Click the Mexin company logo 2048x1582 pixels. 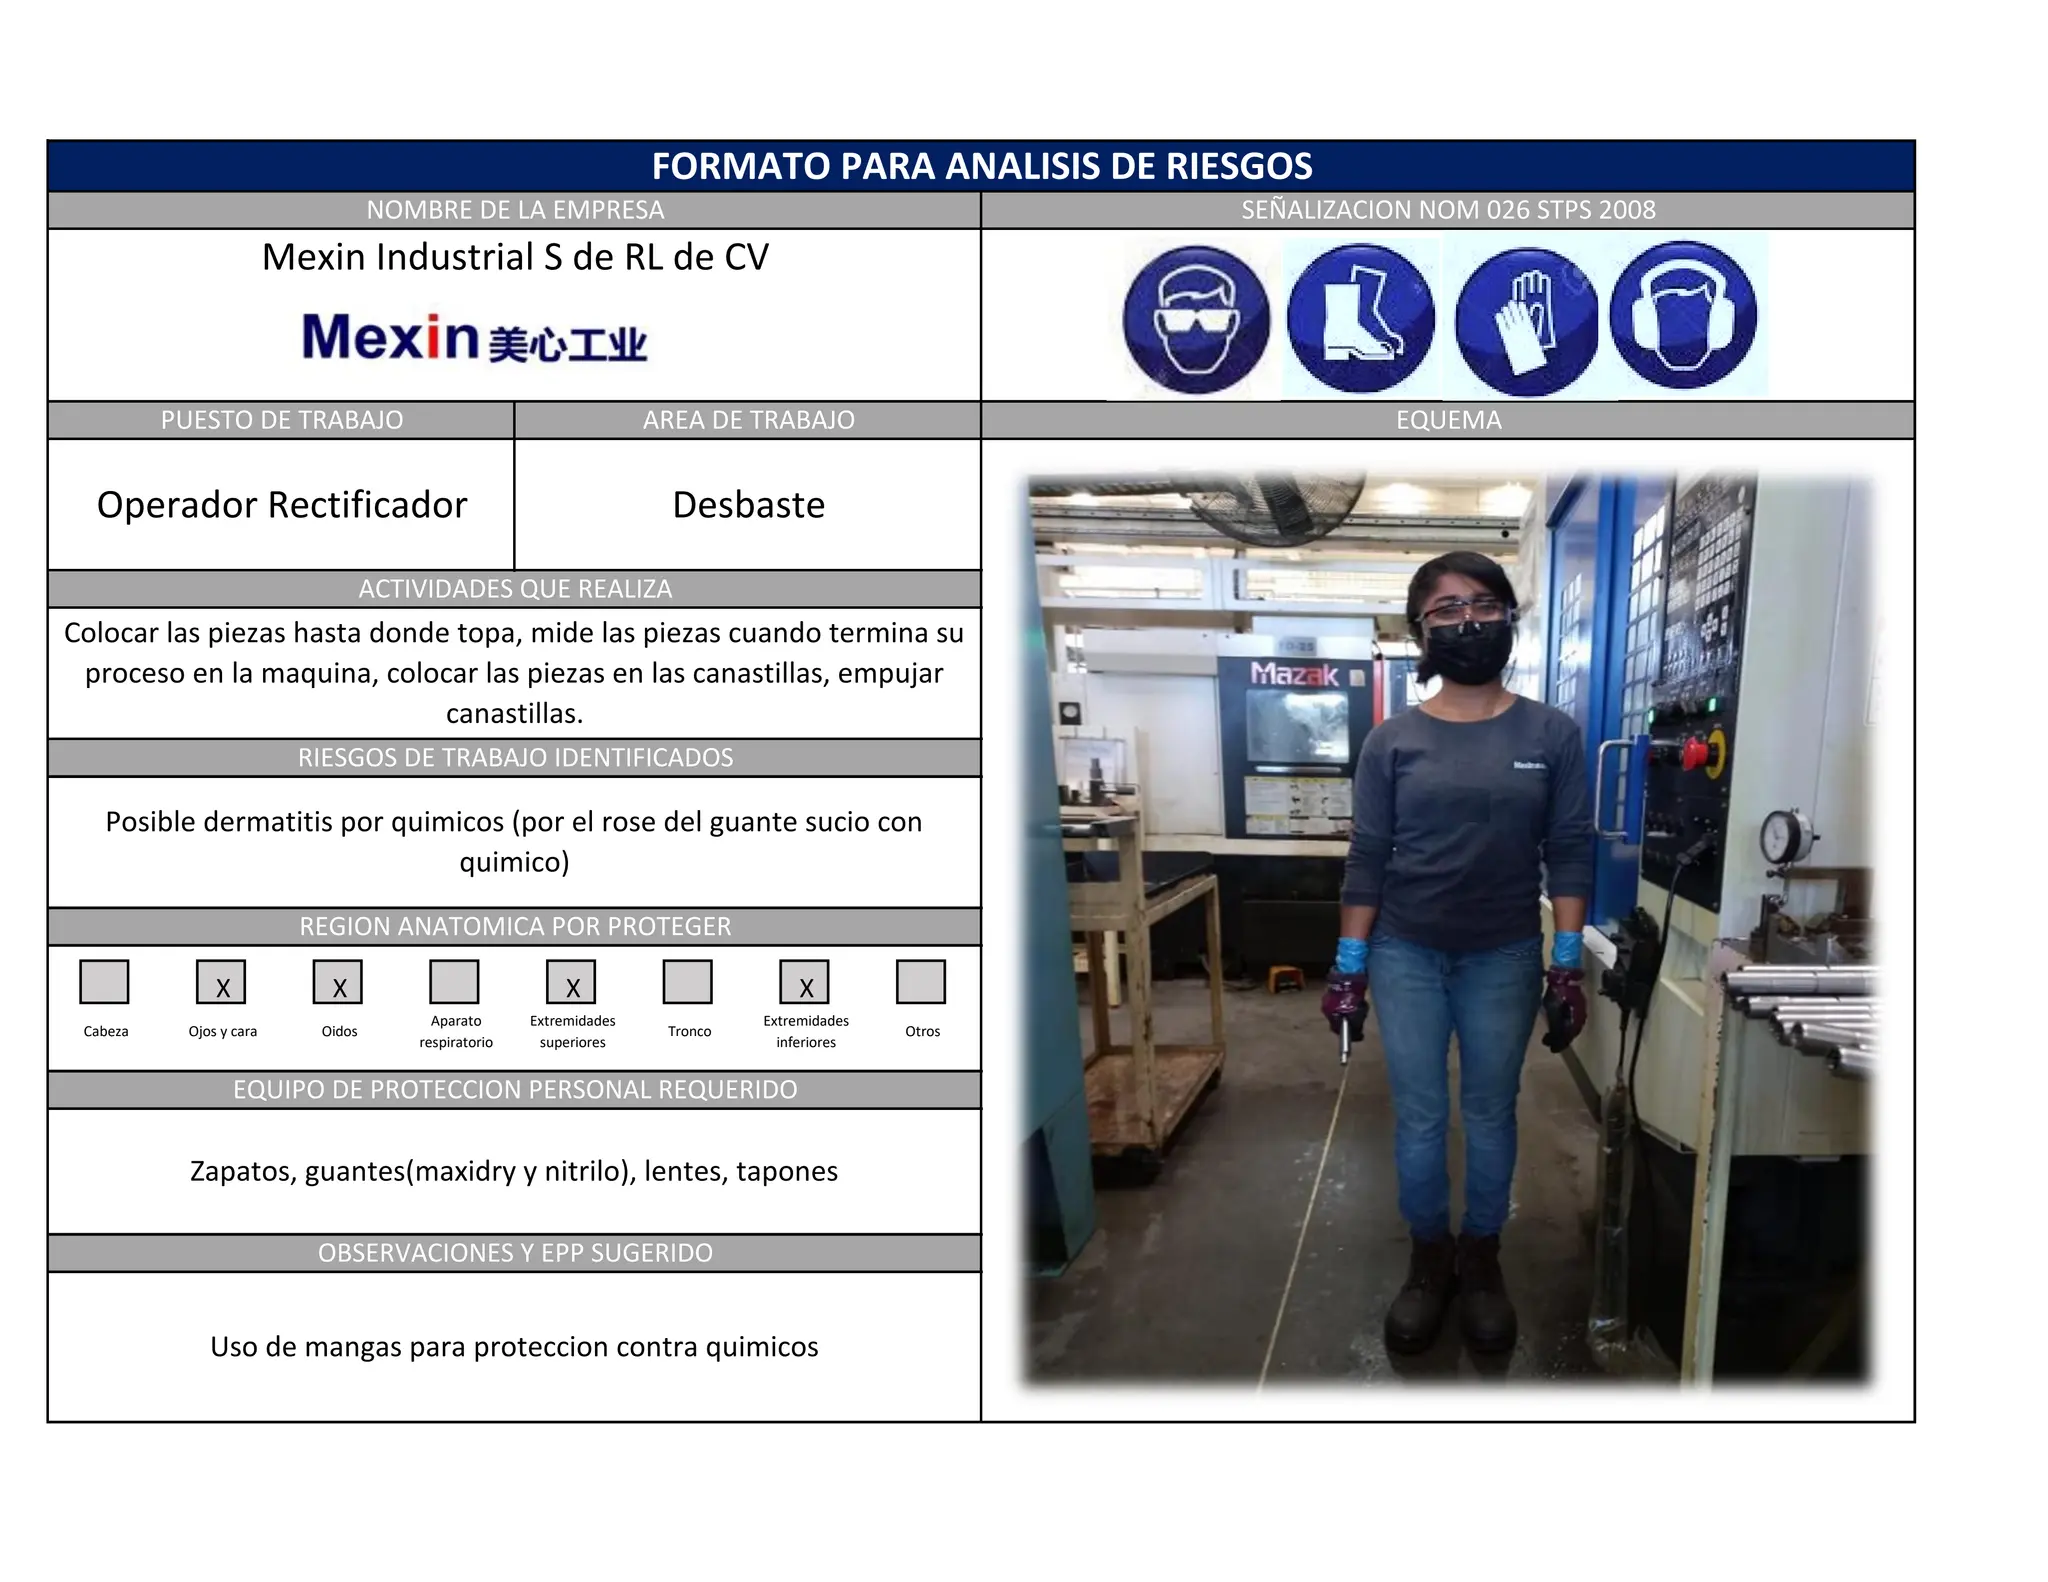coord(474,338)
